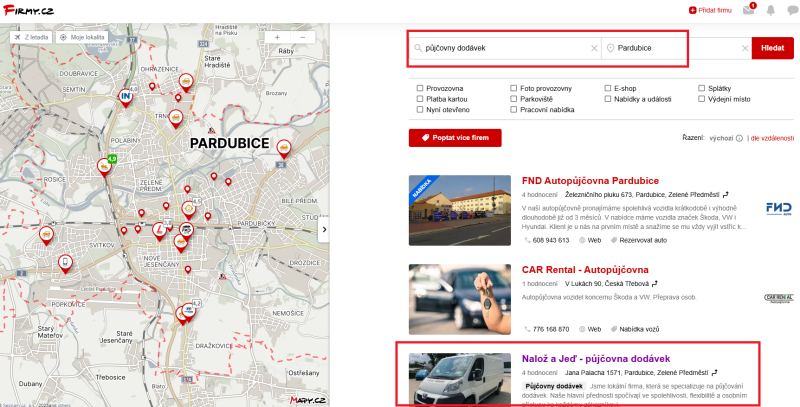Screen dimensions: 800x407
Task: Click the map marker rated 4,2
Action: click(x=189, y=310)
